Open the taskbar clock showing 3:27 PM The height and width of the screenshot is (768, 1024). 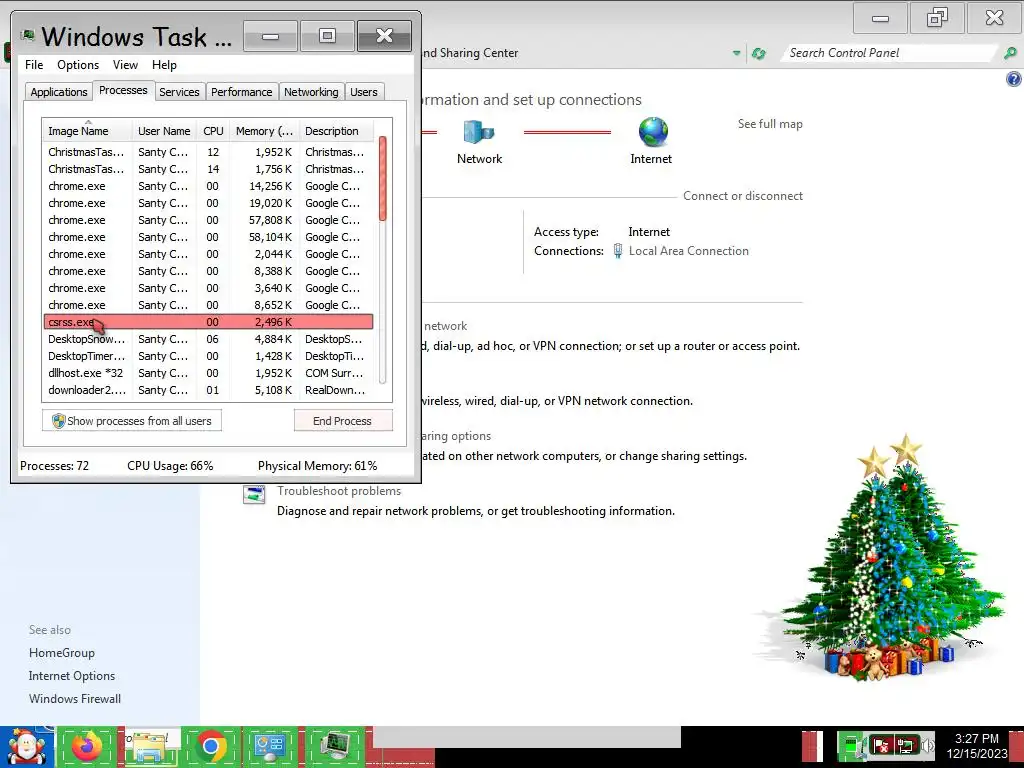click(x=976, y=746)
